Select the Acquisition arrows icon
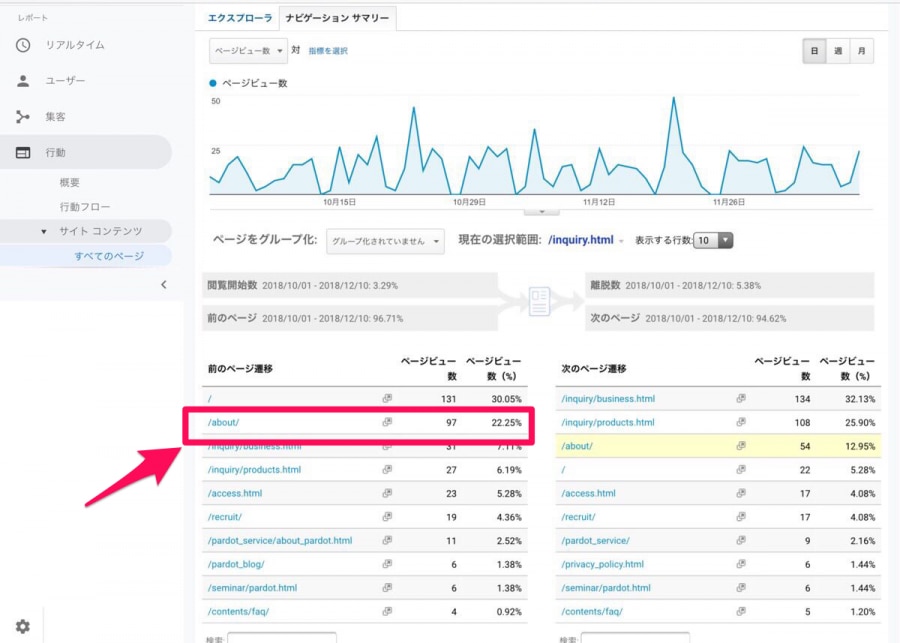 [23, 117]
